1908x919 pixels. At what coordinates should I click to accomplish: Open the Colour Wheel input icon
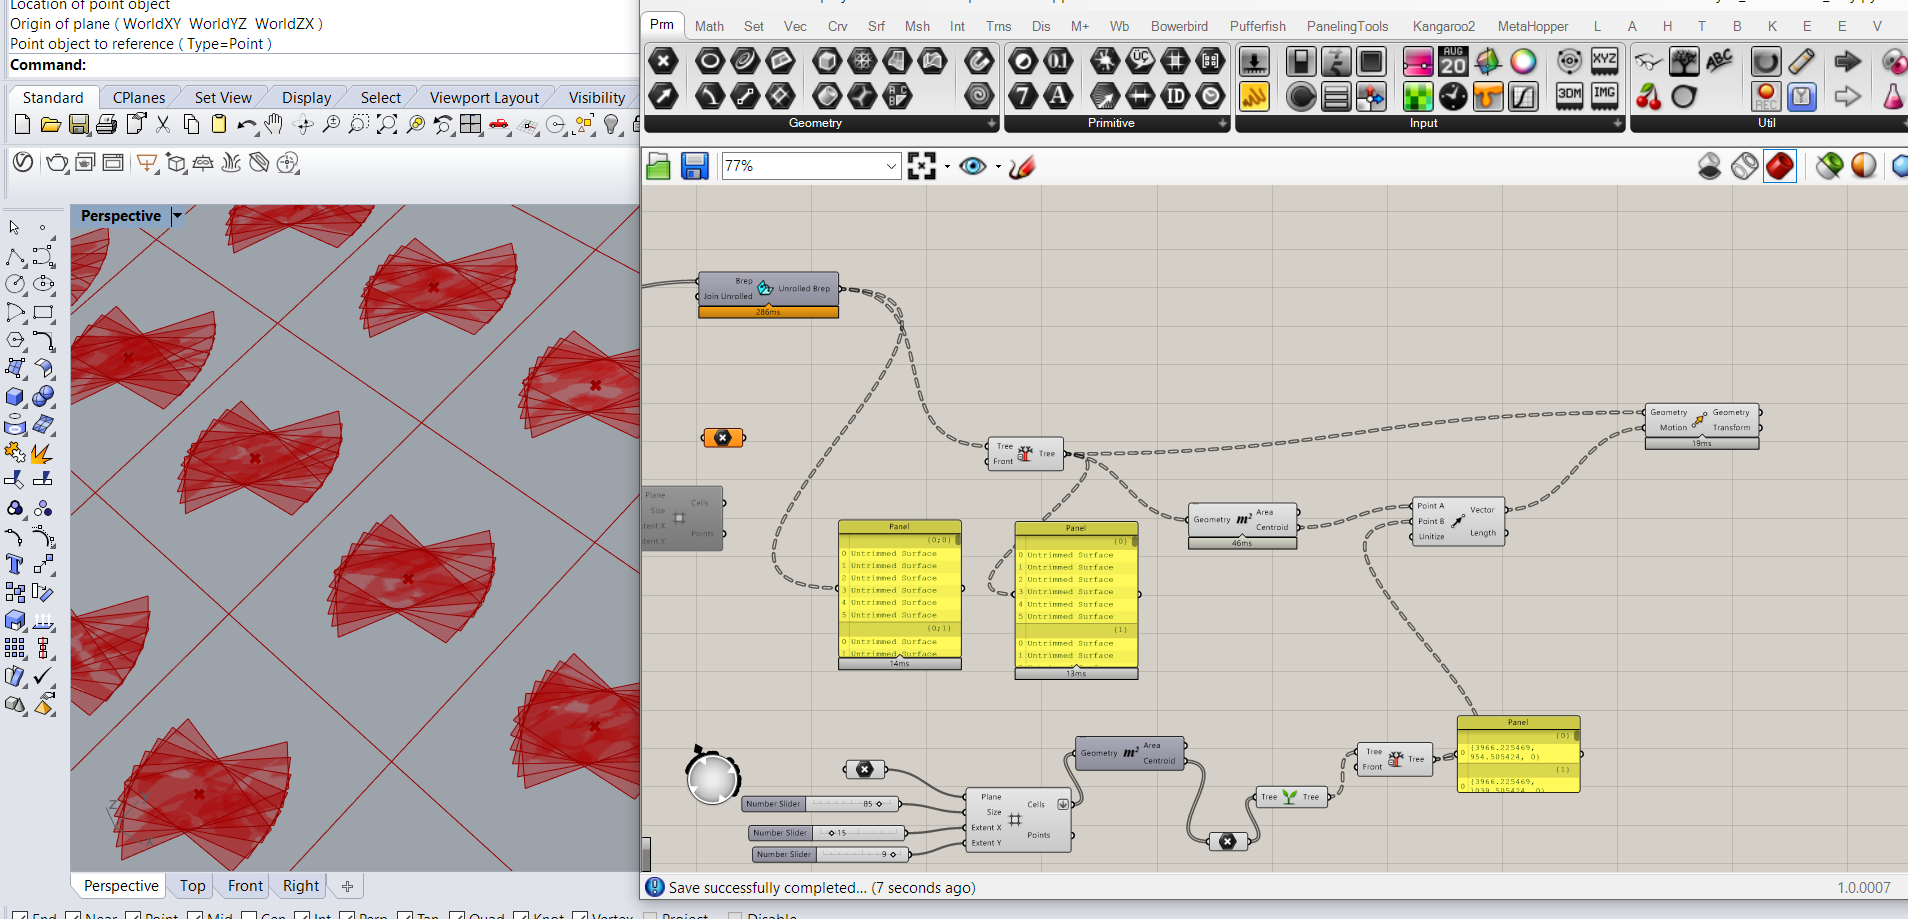[1523, 61]
